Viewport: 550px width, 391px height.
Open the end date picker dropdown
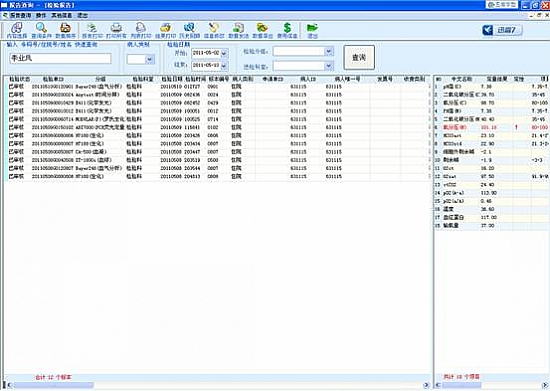(x=224, y=66)
